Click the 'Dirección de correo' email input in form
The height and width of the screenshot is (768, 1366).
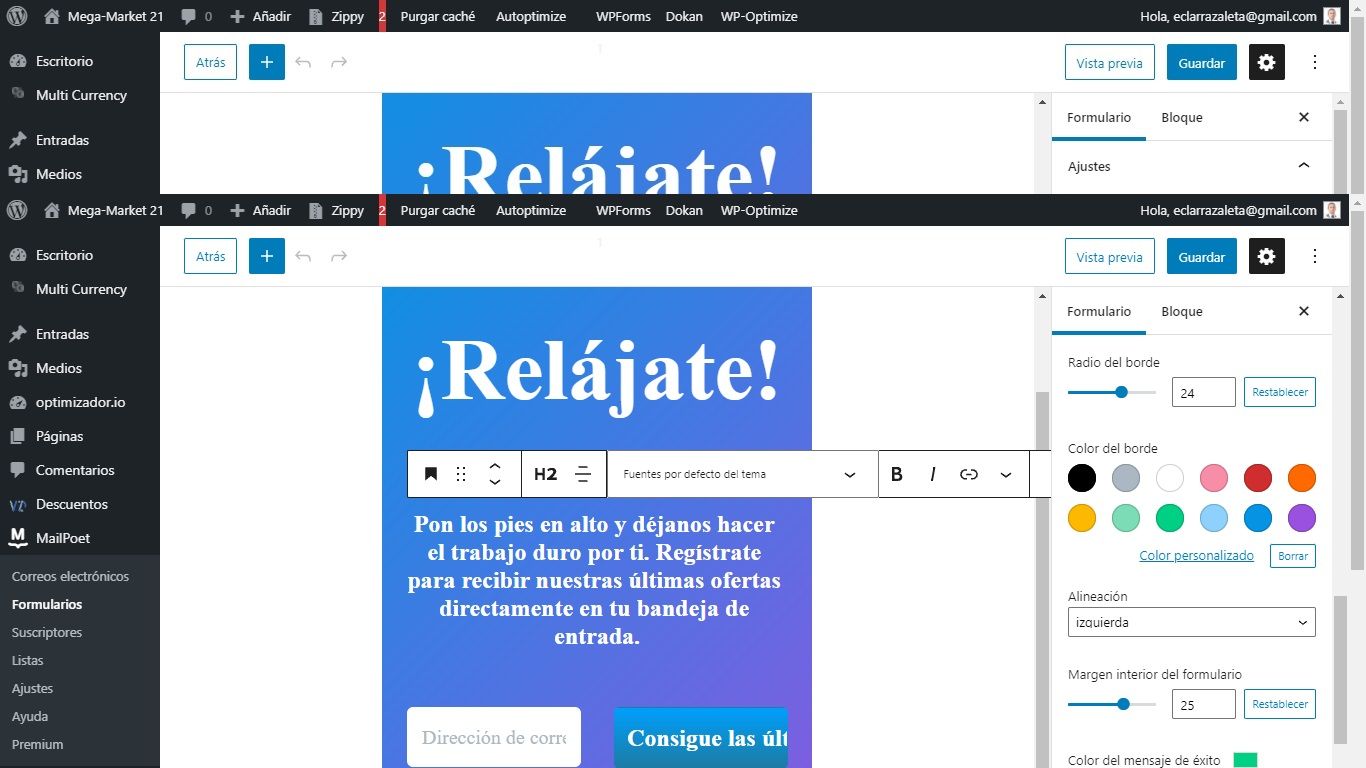click(494, 737)
